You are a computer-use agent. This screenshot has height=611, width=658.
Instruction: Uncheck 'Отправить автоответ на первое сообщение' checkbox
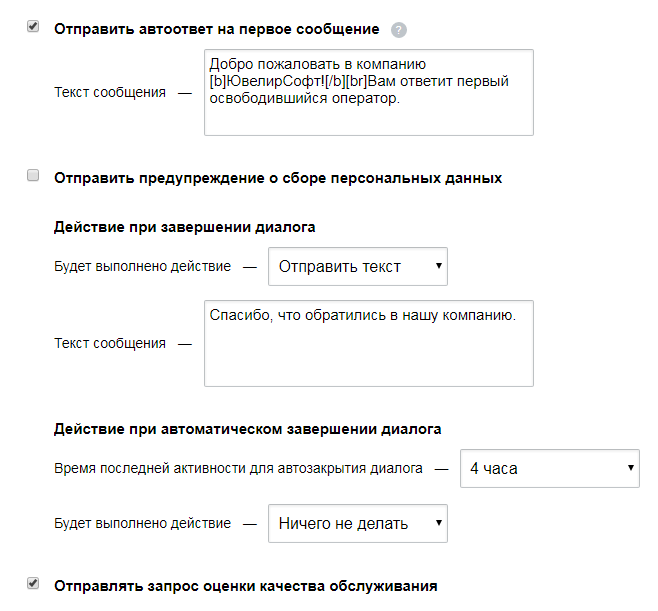click(x=33, y=26)
